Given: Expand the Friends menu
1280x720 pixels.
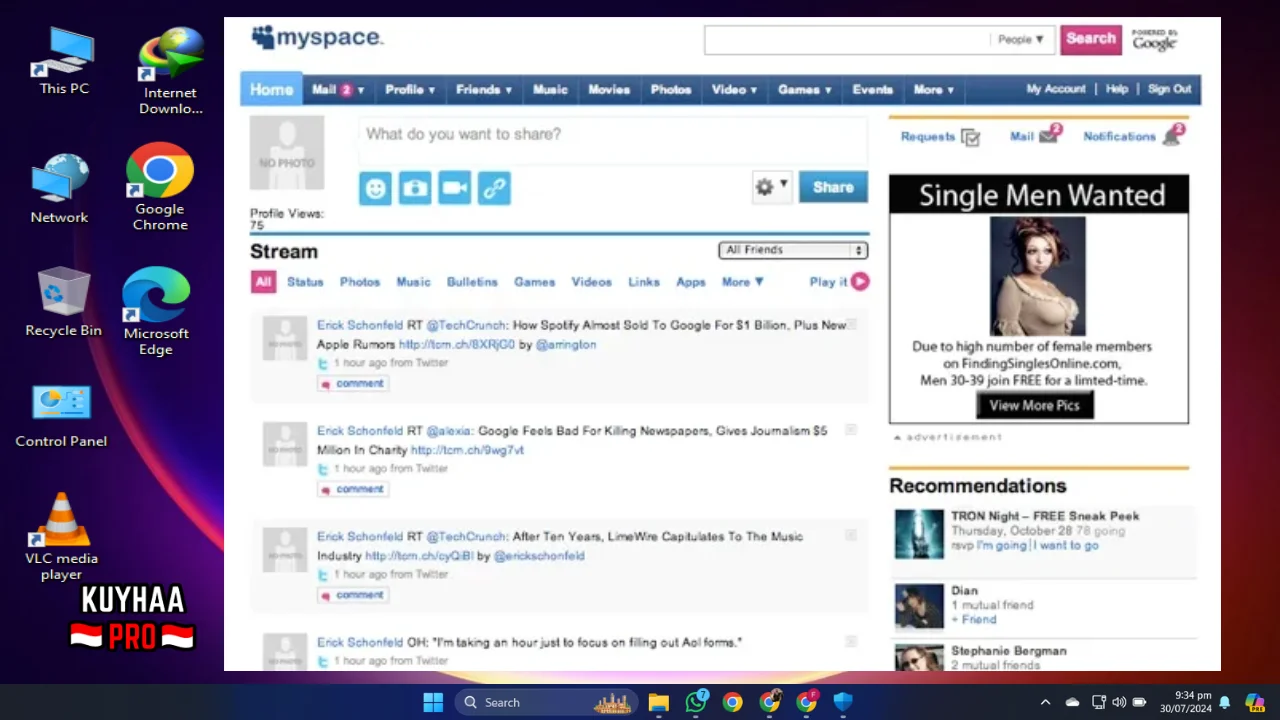Looking at the screenshot, I should point(484,89).
